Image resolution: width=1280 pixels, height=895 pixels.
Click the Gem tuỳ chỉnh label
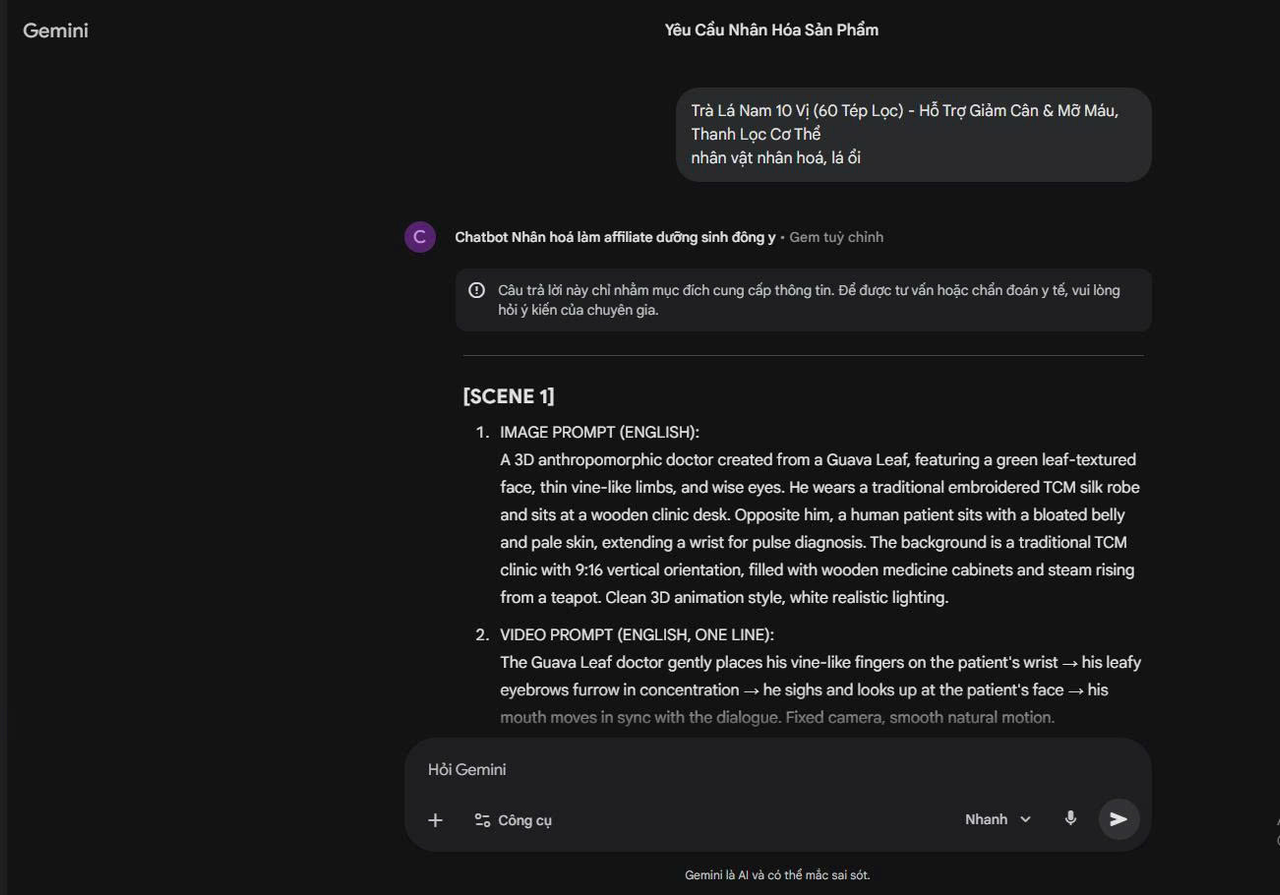tap(836, 237)
